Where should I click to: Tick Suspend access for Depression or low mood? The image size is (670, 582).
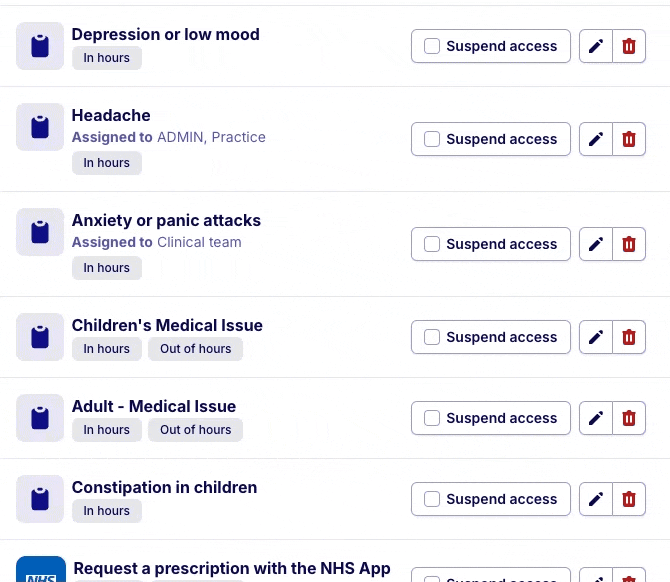click(x=432, y=46)
